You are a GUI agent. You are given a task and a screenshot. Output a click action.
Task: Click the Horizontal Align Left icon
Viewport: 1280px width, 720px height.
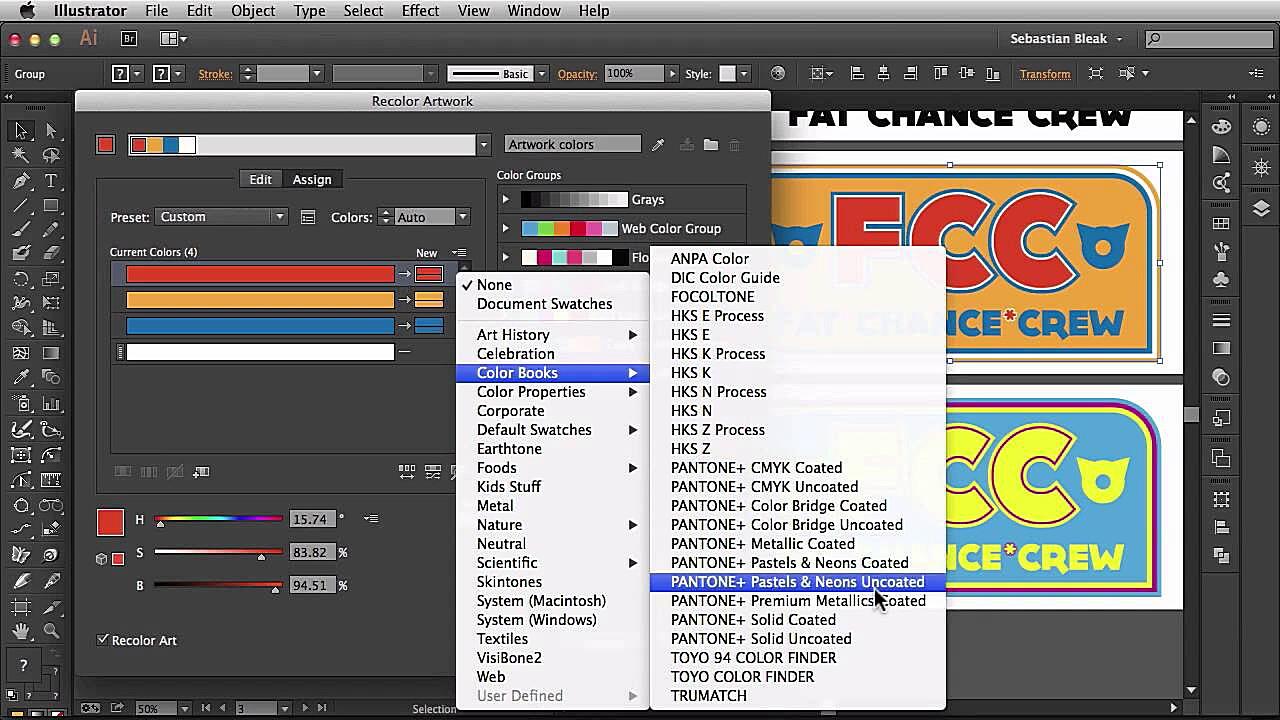(x=857, y=73)
